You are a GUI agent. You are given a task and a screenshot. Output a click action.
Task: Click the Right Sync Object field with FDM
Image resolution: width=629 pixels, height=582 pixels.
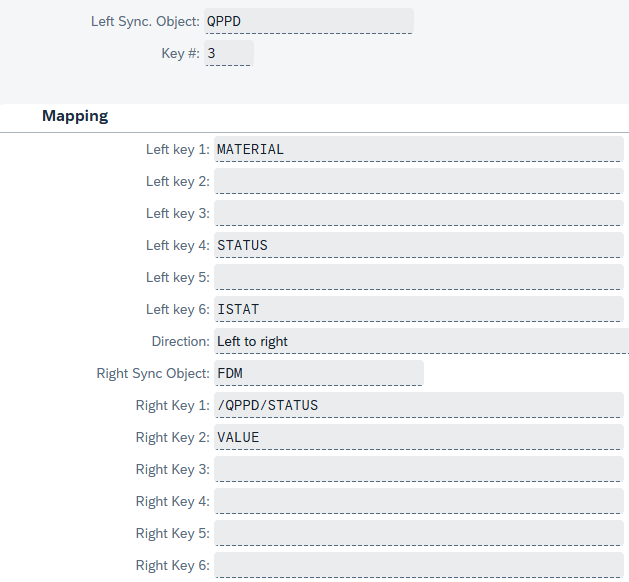[x=318, y=373]
